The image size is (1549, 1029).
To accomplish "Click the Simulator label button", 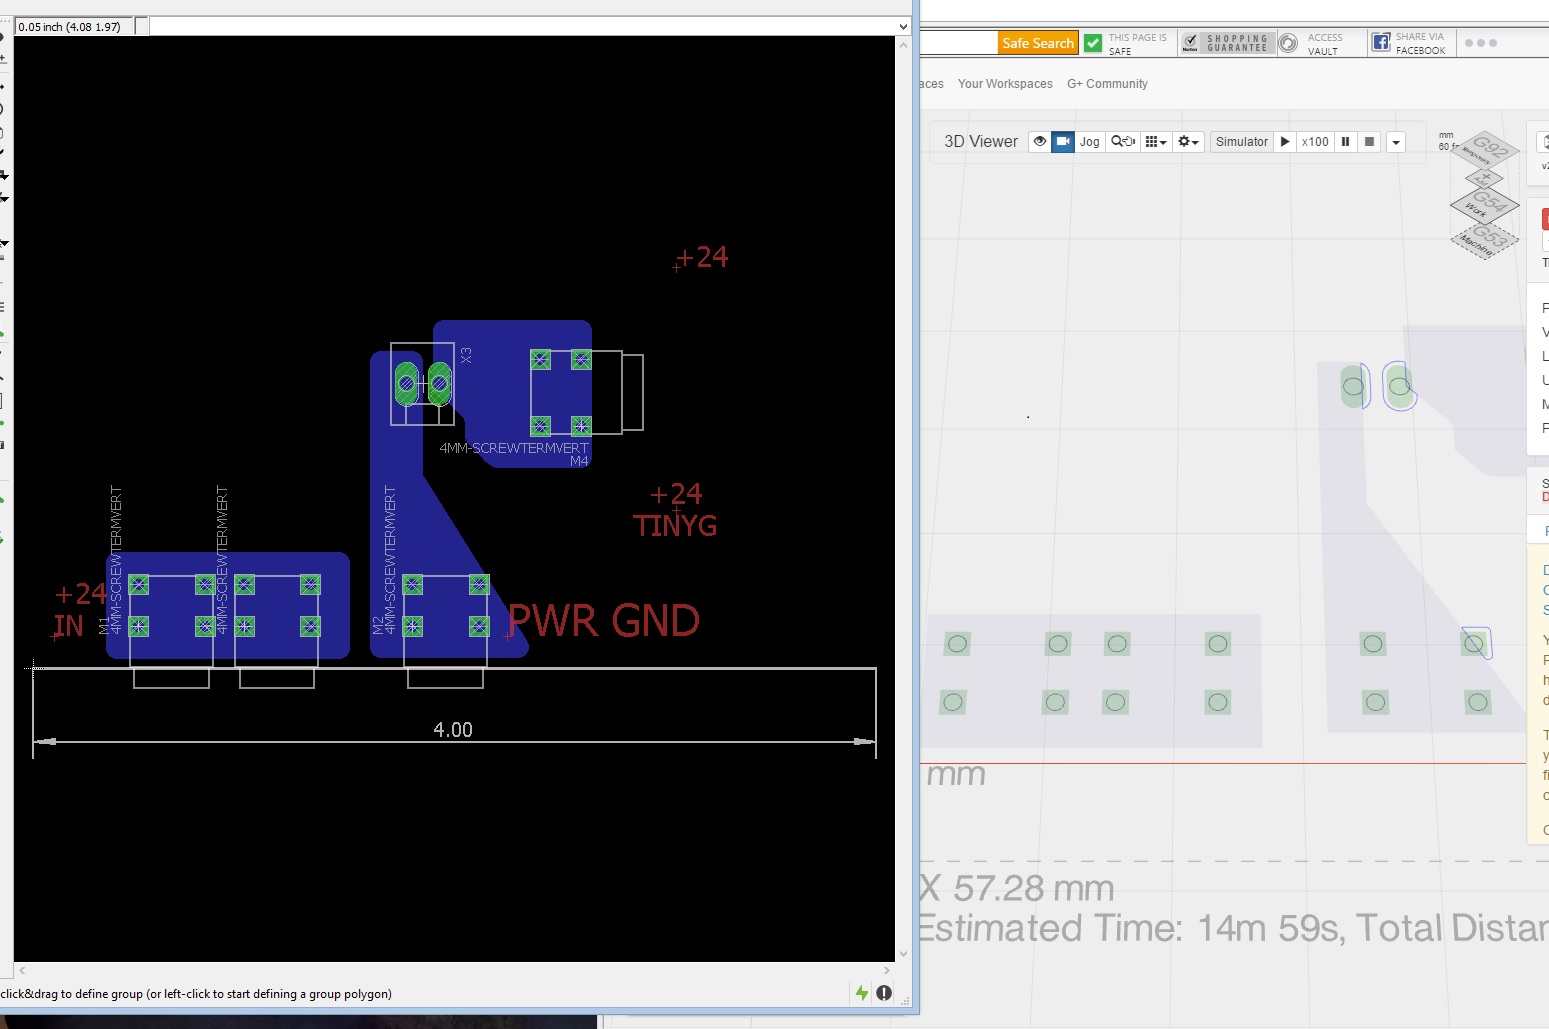I will tap(1241, 142).
